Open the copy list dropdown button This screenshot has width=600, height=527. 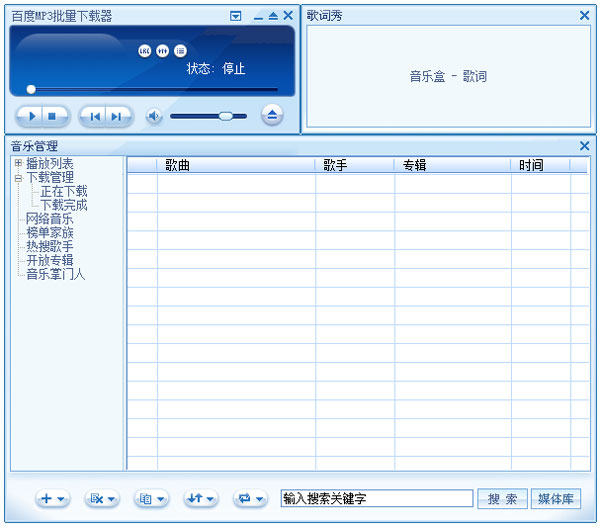point(151,499)
